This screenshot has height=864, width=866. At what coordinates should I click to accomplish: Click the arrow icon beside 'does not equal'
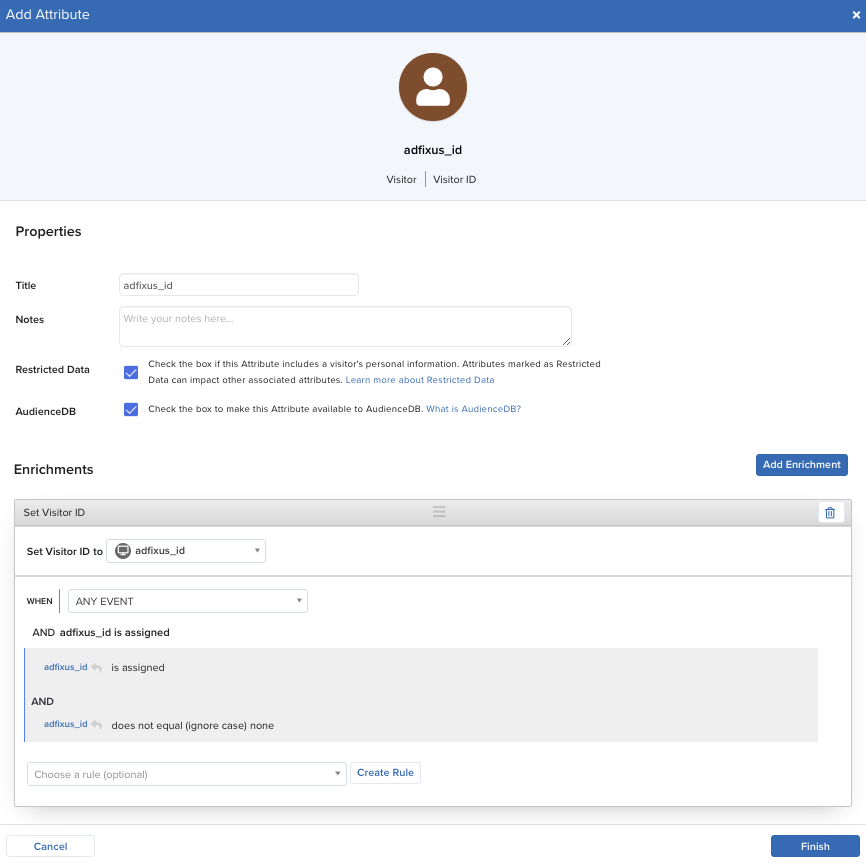(97, 725)
